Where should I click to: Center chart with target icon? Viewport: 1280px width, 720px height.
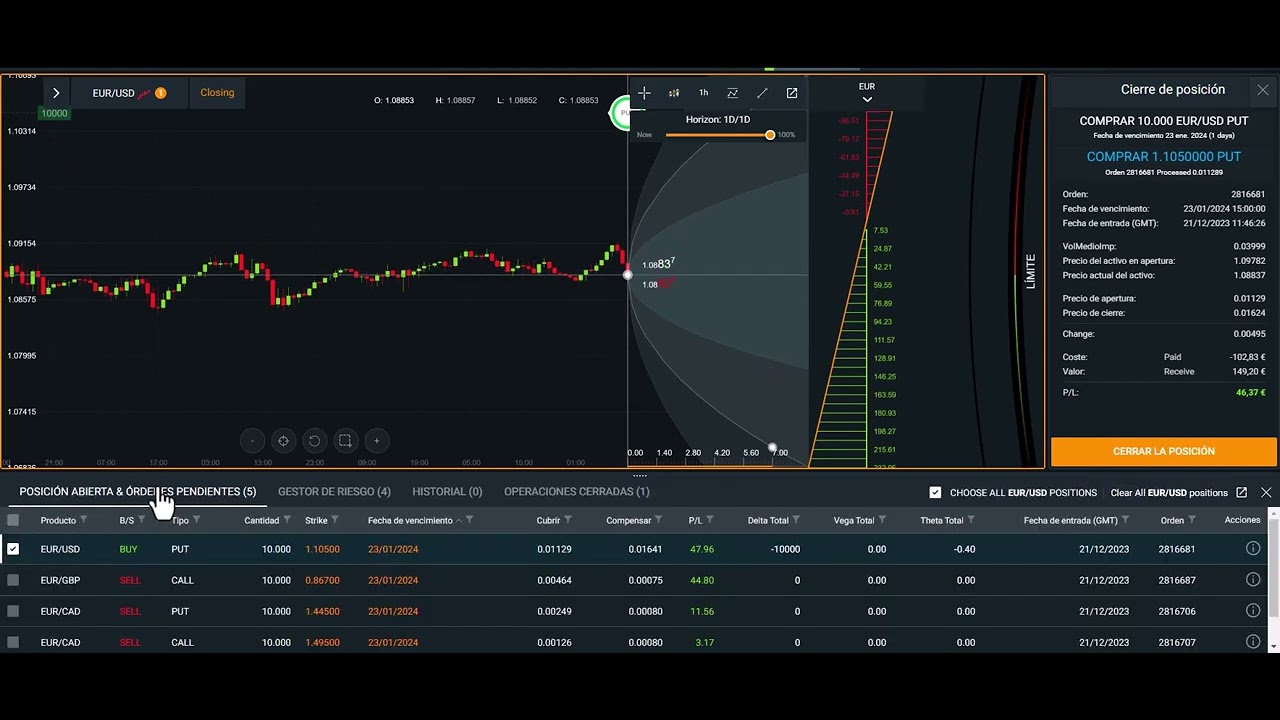tap(283, 441)
